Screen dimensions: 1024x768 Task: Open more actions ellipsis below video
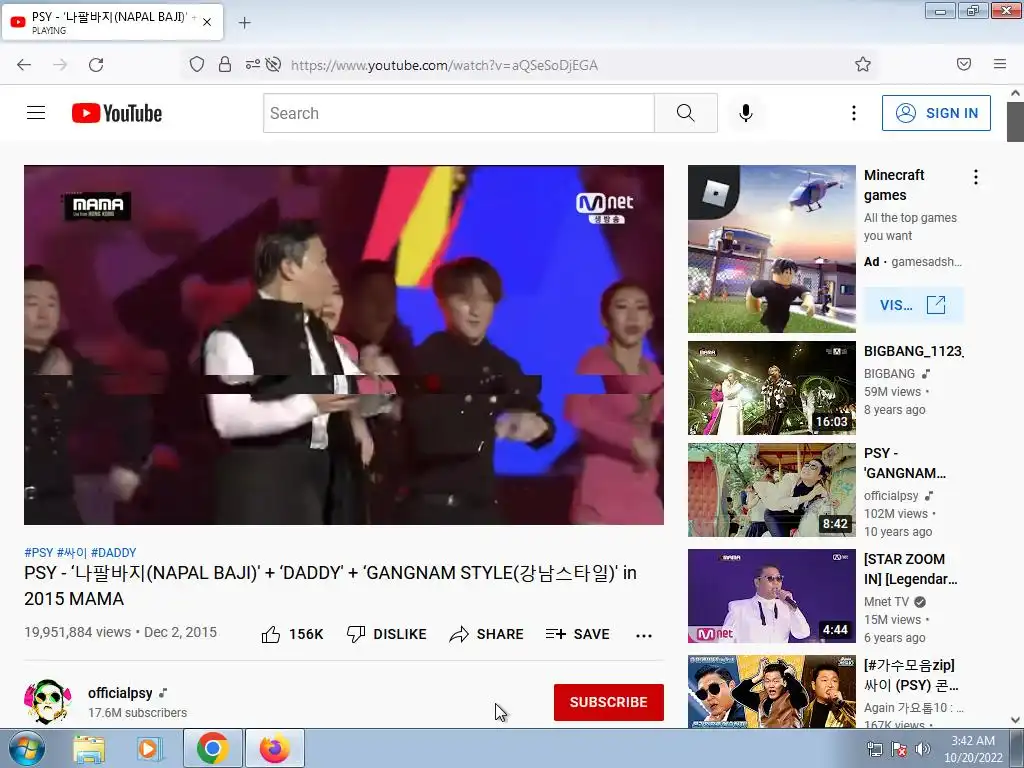[644, 635]
